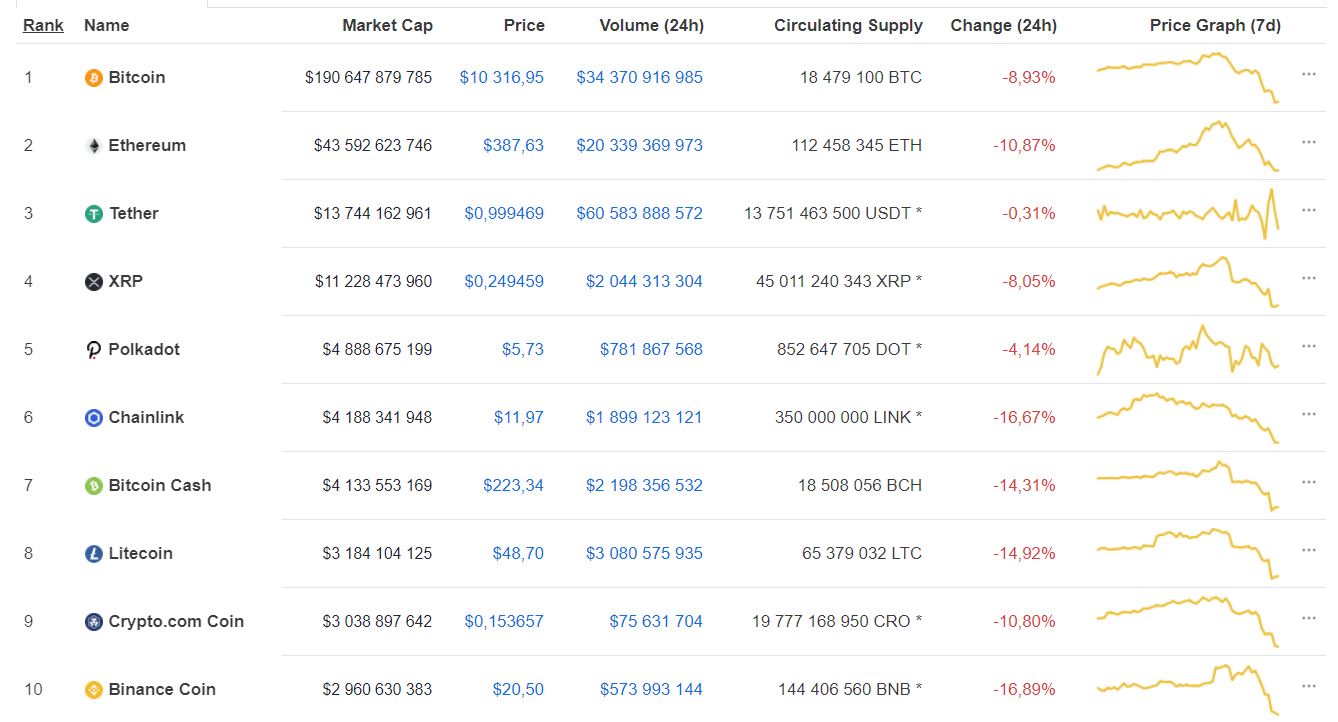Click Chainlink price $11,97

pos(519,417)
